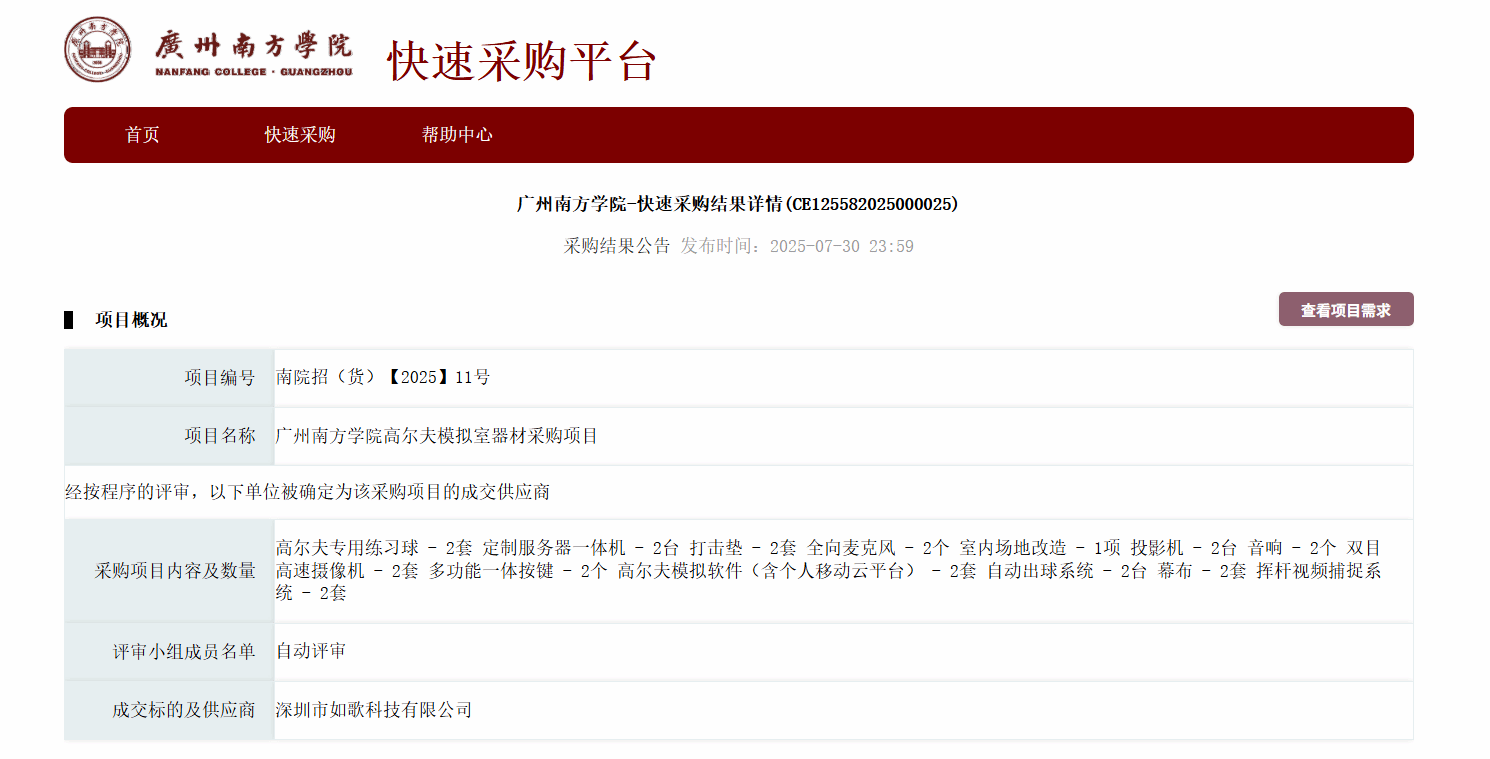Click the 评审小组成员名单 label cell
The image size is (1490, 759).
click(169, 652)
